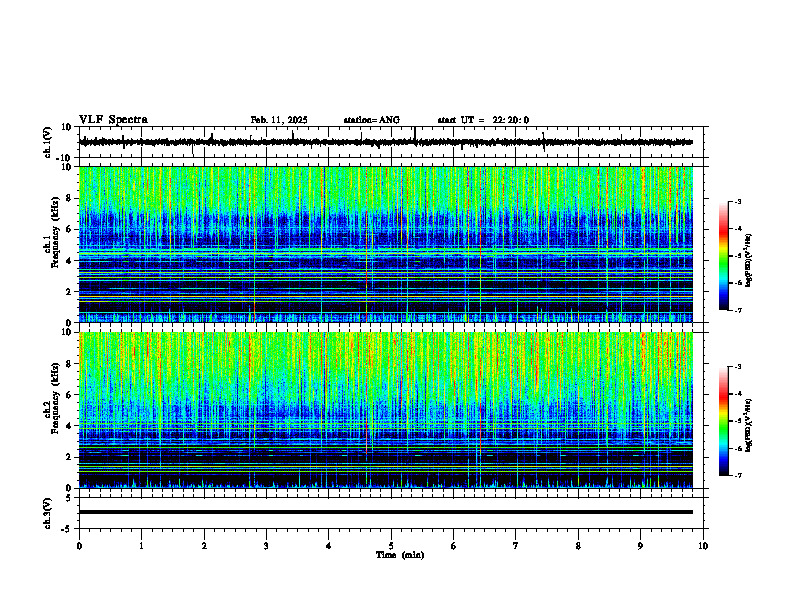This screenshot has width=792, height=612.
Task: Click the "5" tick on ch.3(V) axis
Action: (x=70, y=498)
